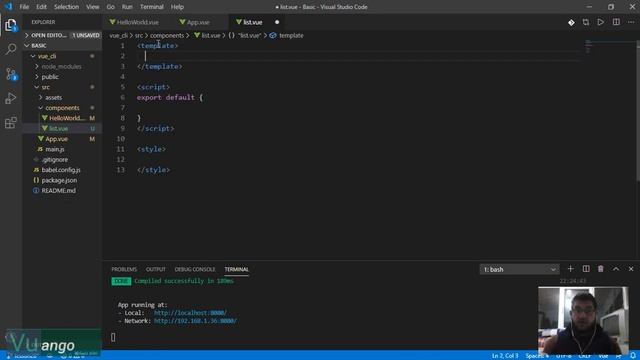Open the Explorer view in activity bar

[x=11, y=25]
